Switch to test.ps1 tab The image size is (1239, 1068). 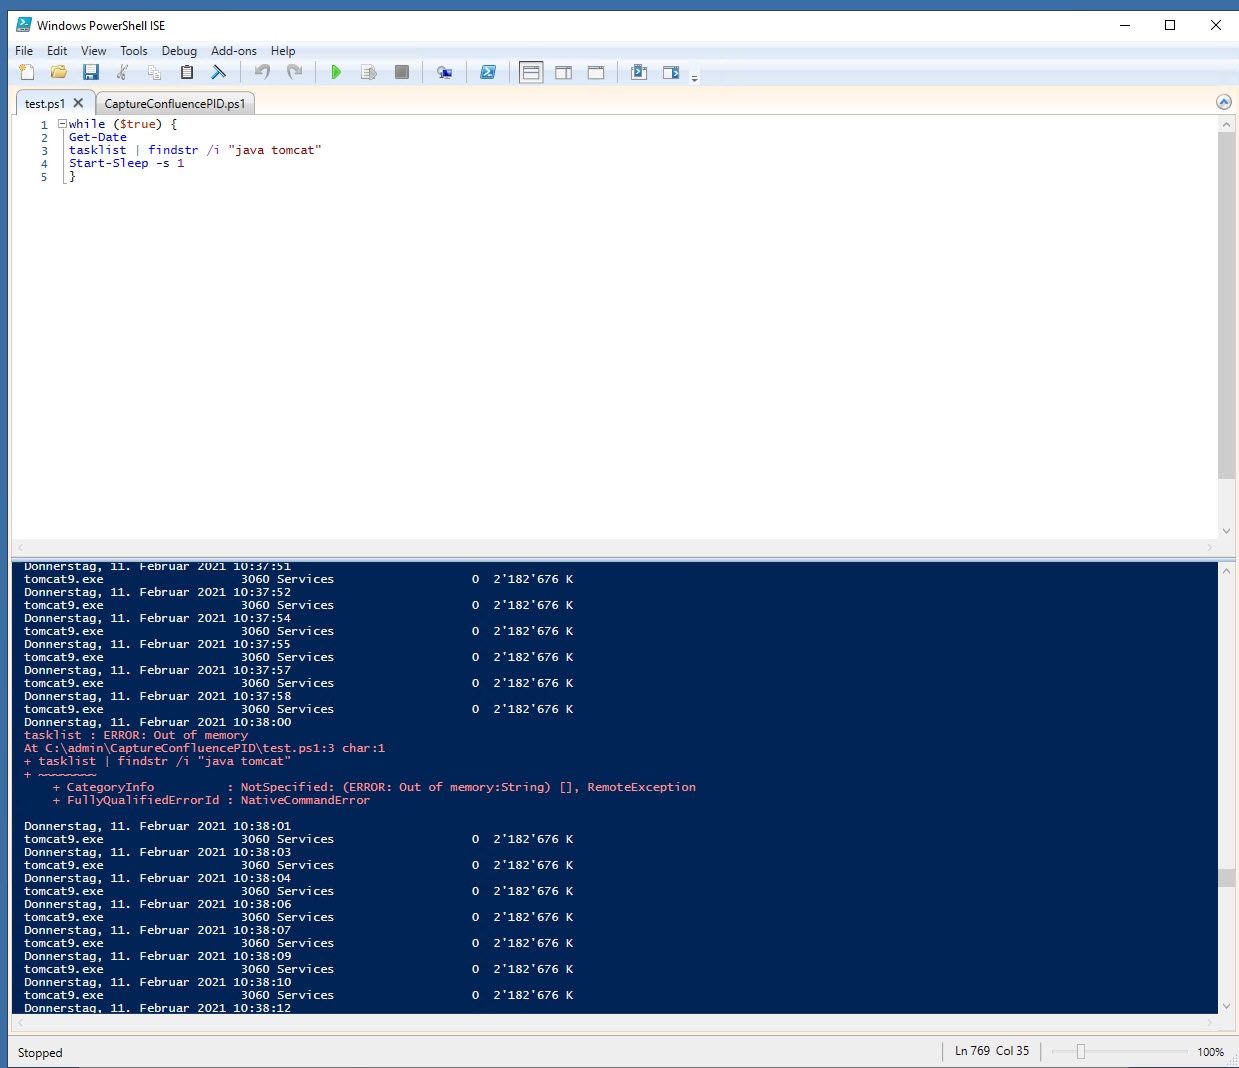pos(45,103)
